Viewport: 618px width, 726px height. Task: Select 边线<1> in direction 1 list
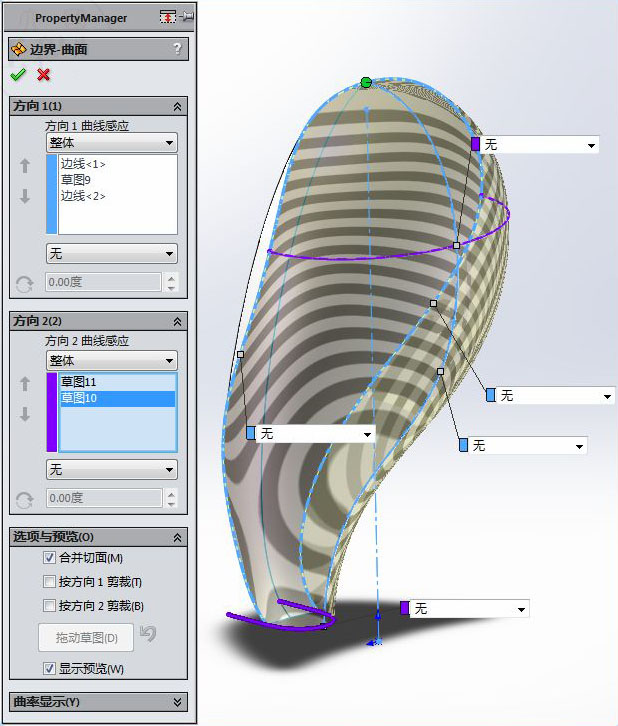point(83,164)
